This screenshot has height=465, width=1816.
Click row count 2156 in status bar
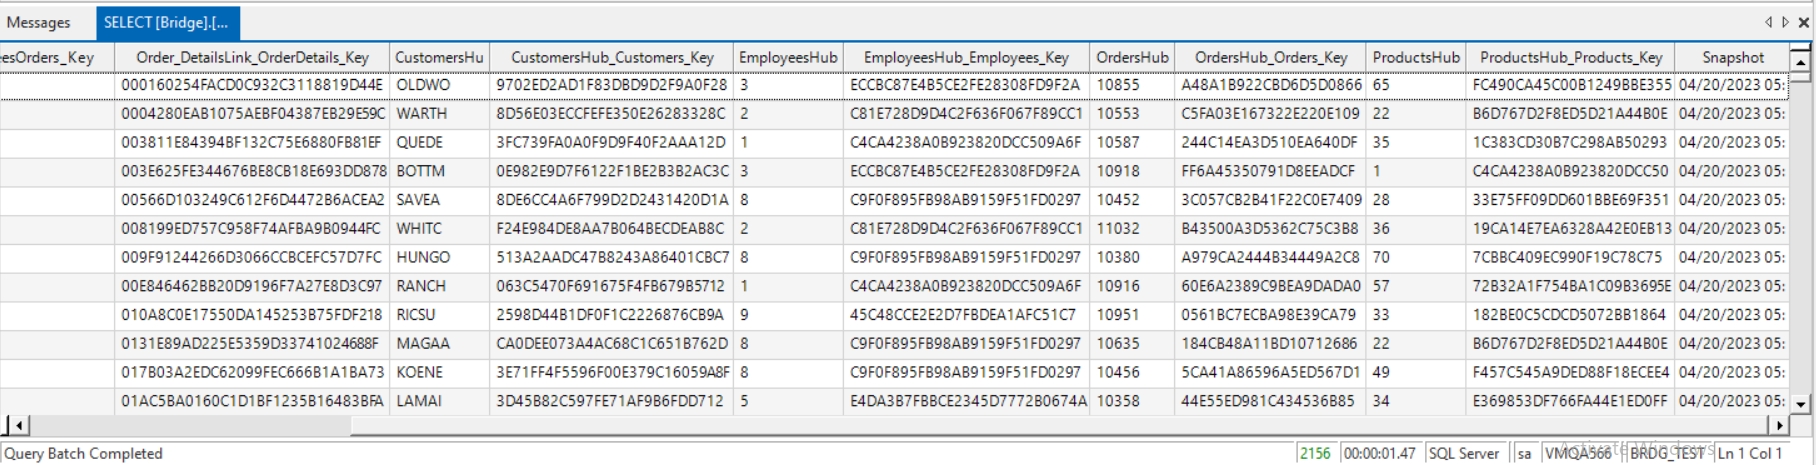pyautogui.click(x=1315, y=453)
